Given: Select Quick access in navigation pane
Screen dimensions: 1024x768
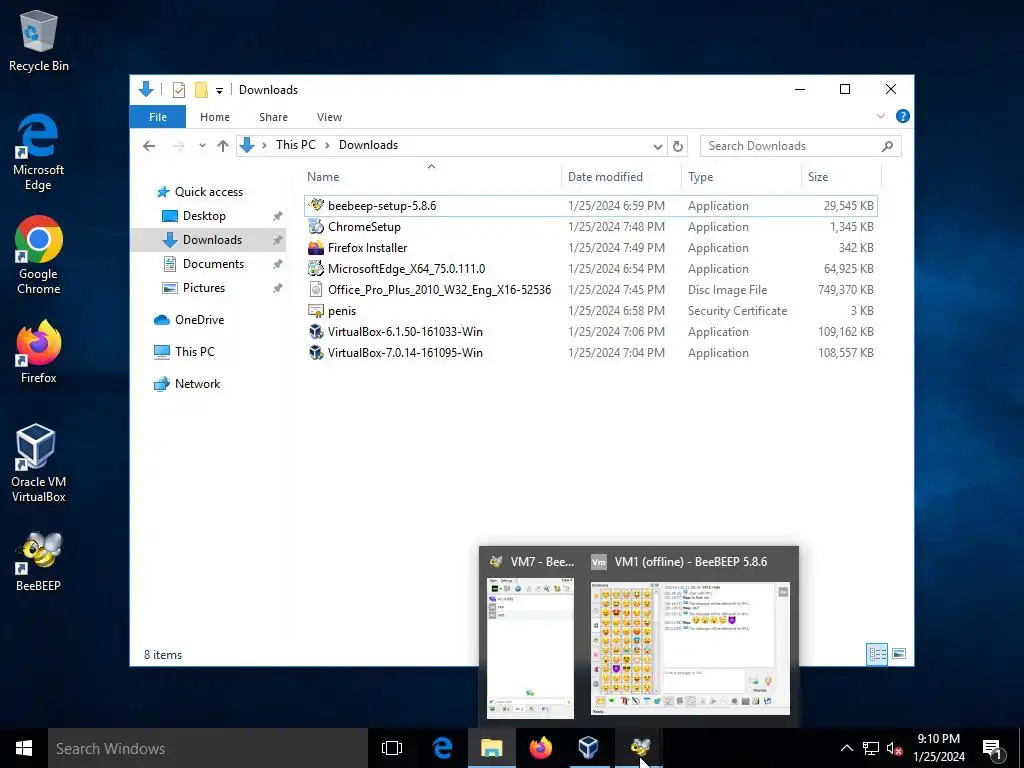Looking at the screenshot, I should [208, 191].
